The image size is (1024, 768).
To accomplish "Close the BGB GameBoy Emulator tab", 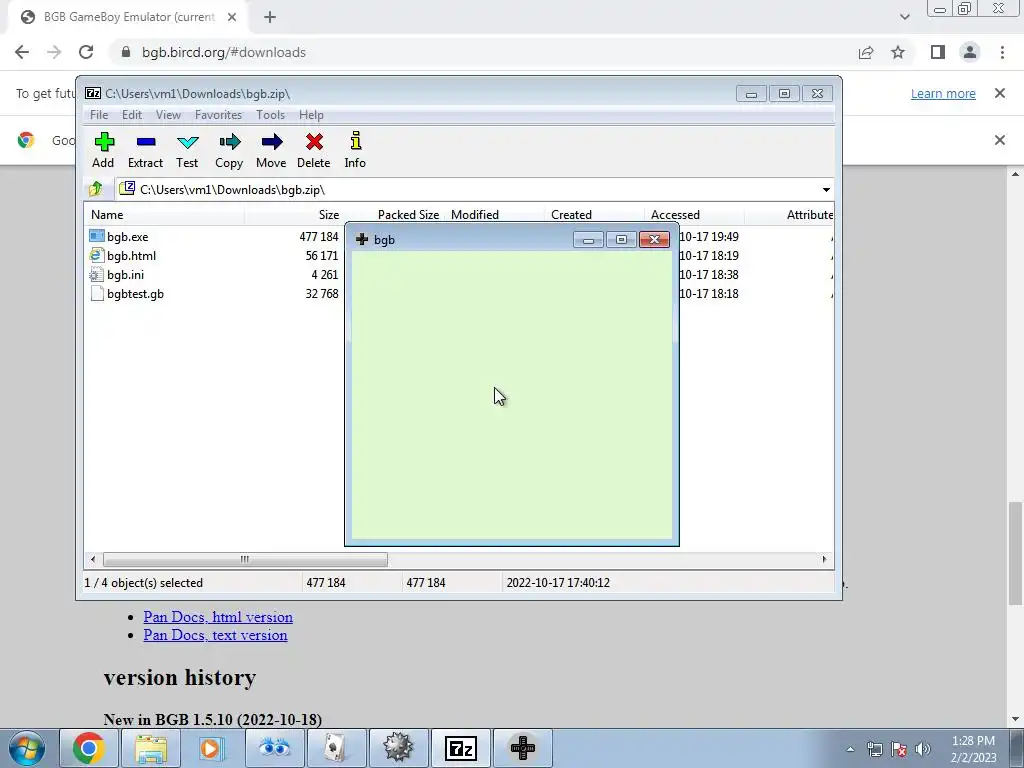I will point(232,17).
